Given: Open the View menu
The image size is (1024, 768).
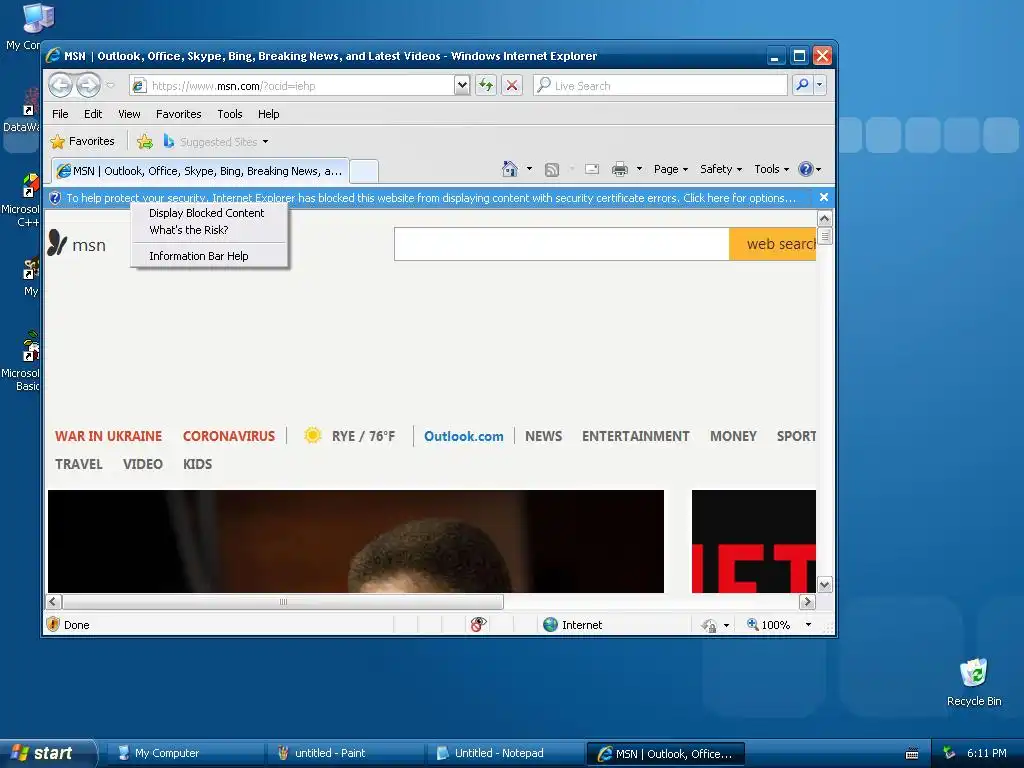Looking at the screenshot, I should 129,114.
